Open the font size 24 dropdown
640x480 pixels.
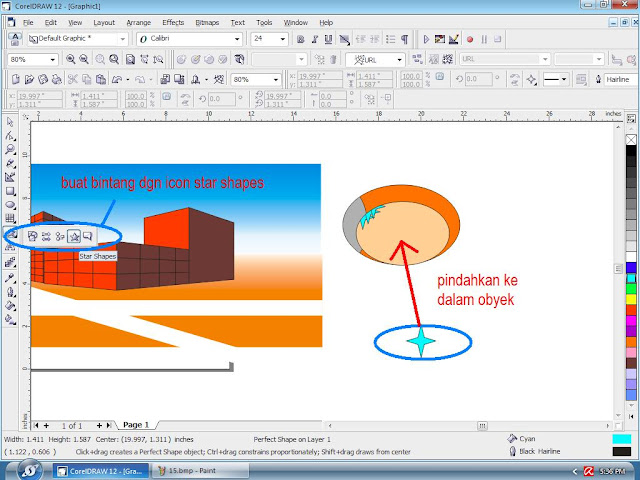pyautogui.click(x=282, y=39)
